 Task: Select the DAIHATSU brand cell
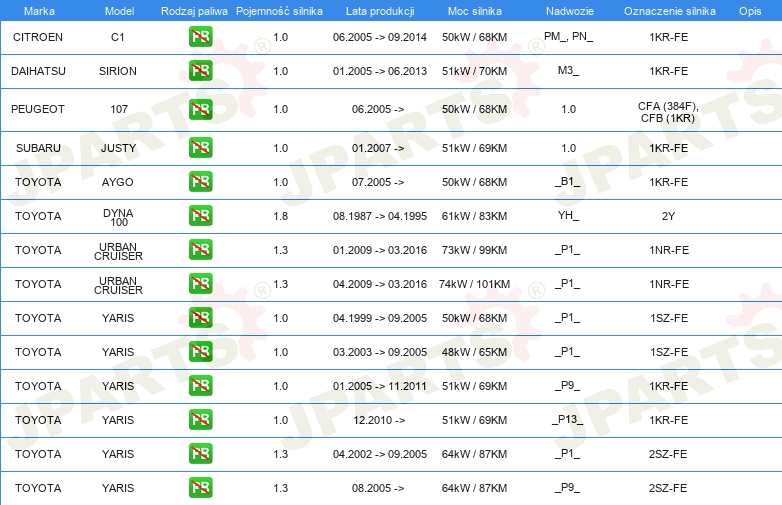click(38, 71)
